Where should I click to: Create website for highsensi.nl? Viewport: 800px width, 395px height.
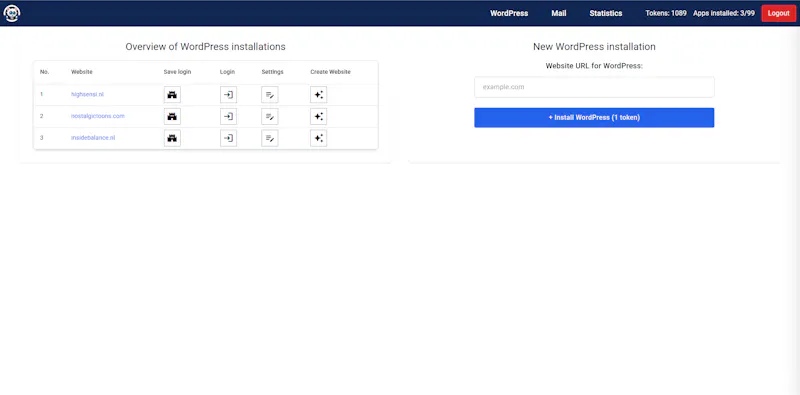click(x=318, y=95)
